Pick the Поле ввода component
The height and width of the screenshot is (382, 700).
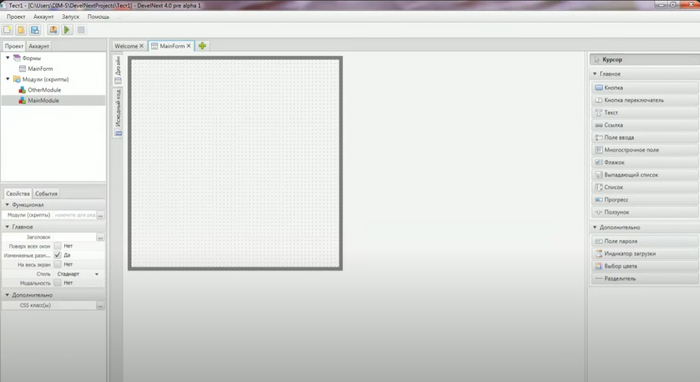point(645,137)
